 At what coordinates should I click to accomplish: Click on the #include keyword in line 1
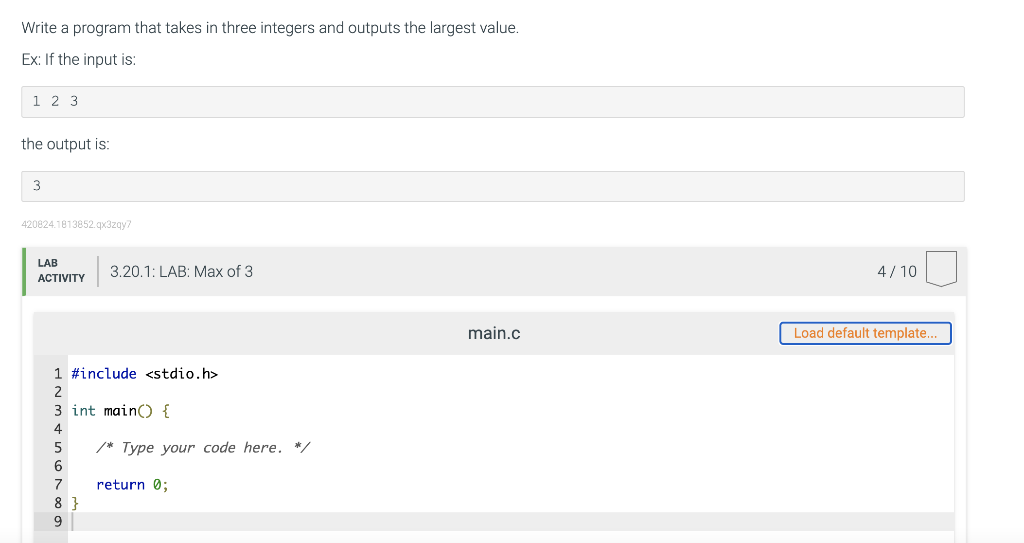(104, 374)
